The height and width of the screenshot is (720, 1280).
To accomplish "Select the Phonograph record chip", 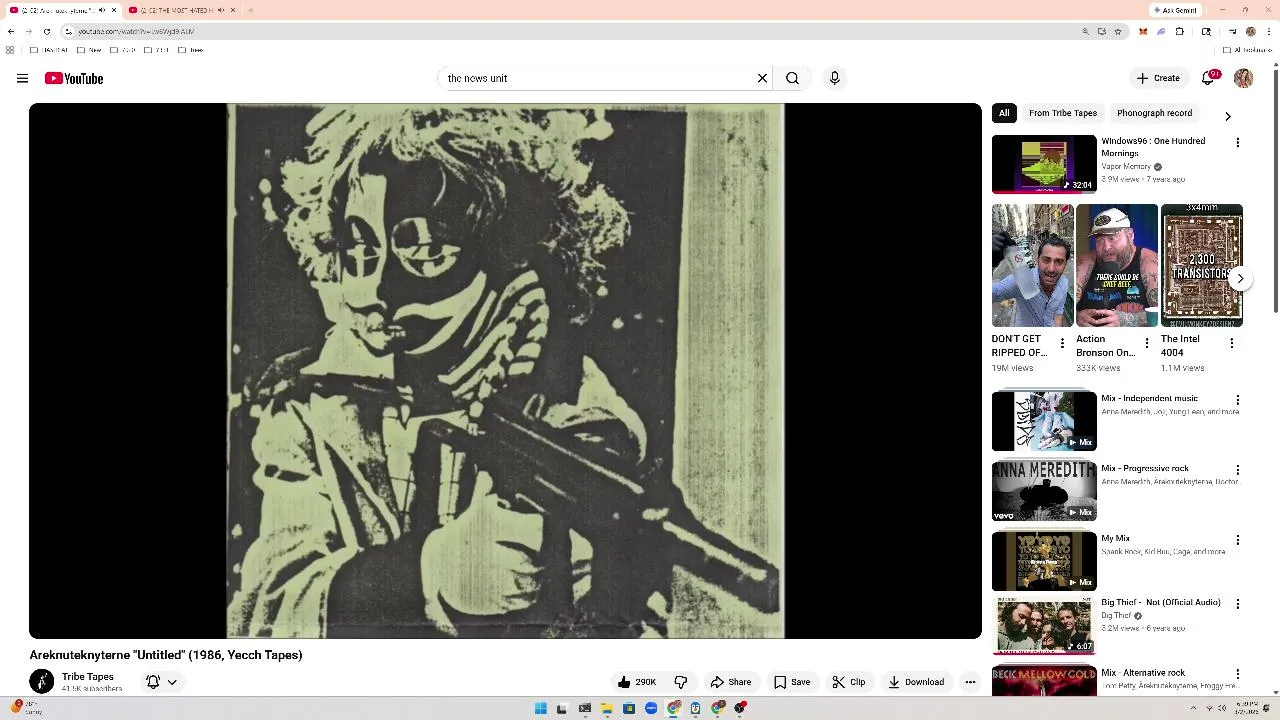I will point(1154,113).
